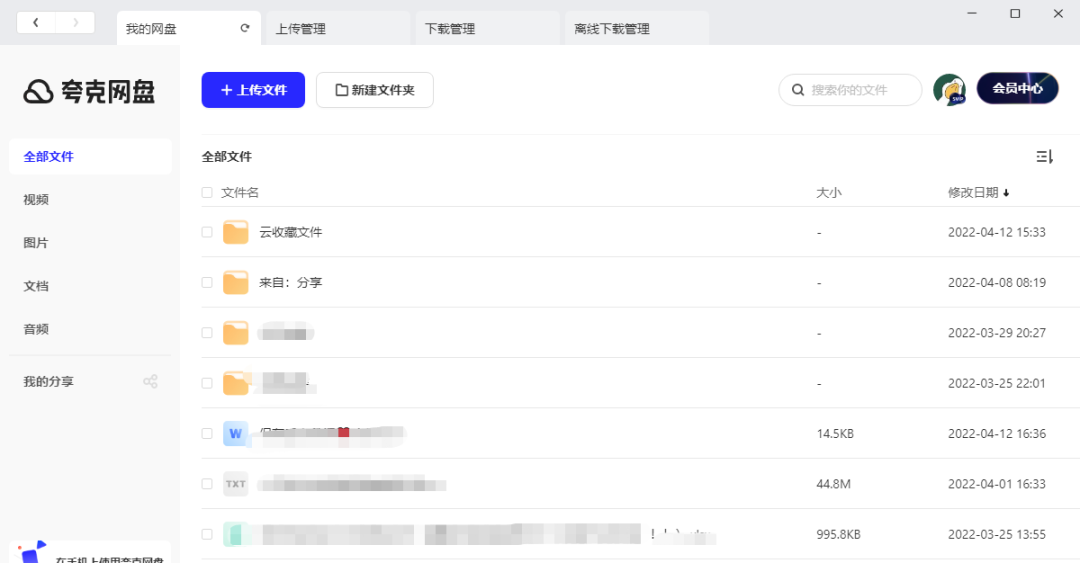Select 全部文件 in the sidebar
This screenshot has height=563, width=1080.
pos(90,156)
